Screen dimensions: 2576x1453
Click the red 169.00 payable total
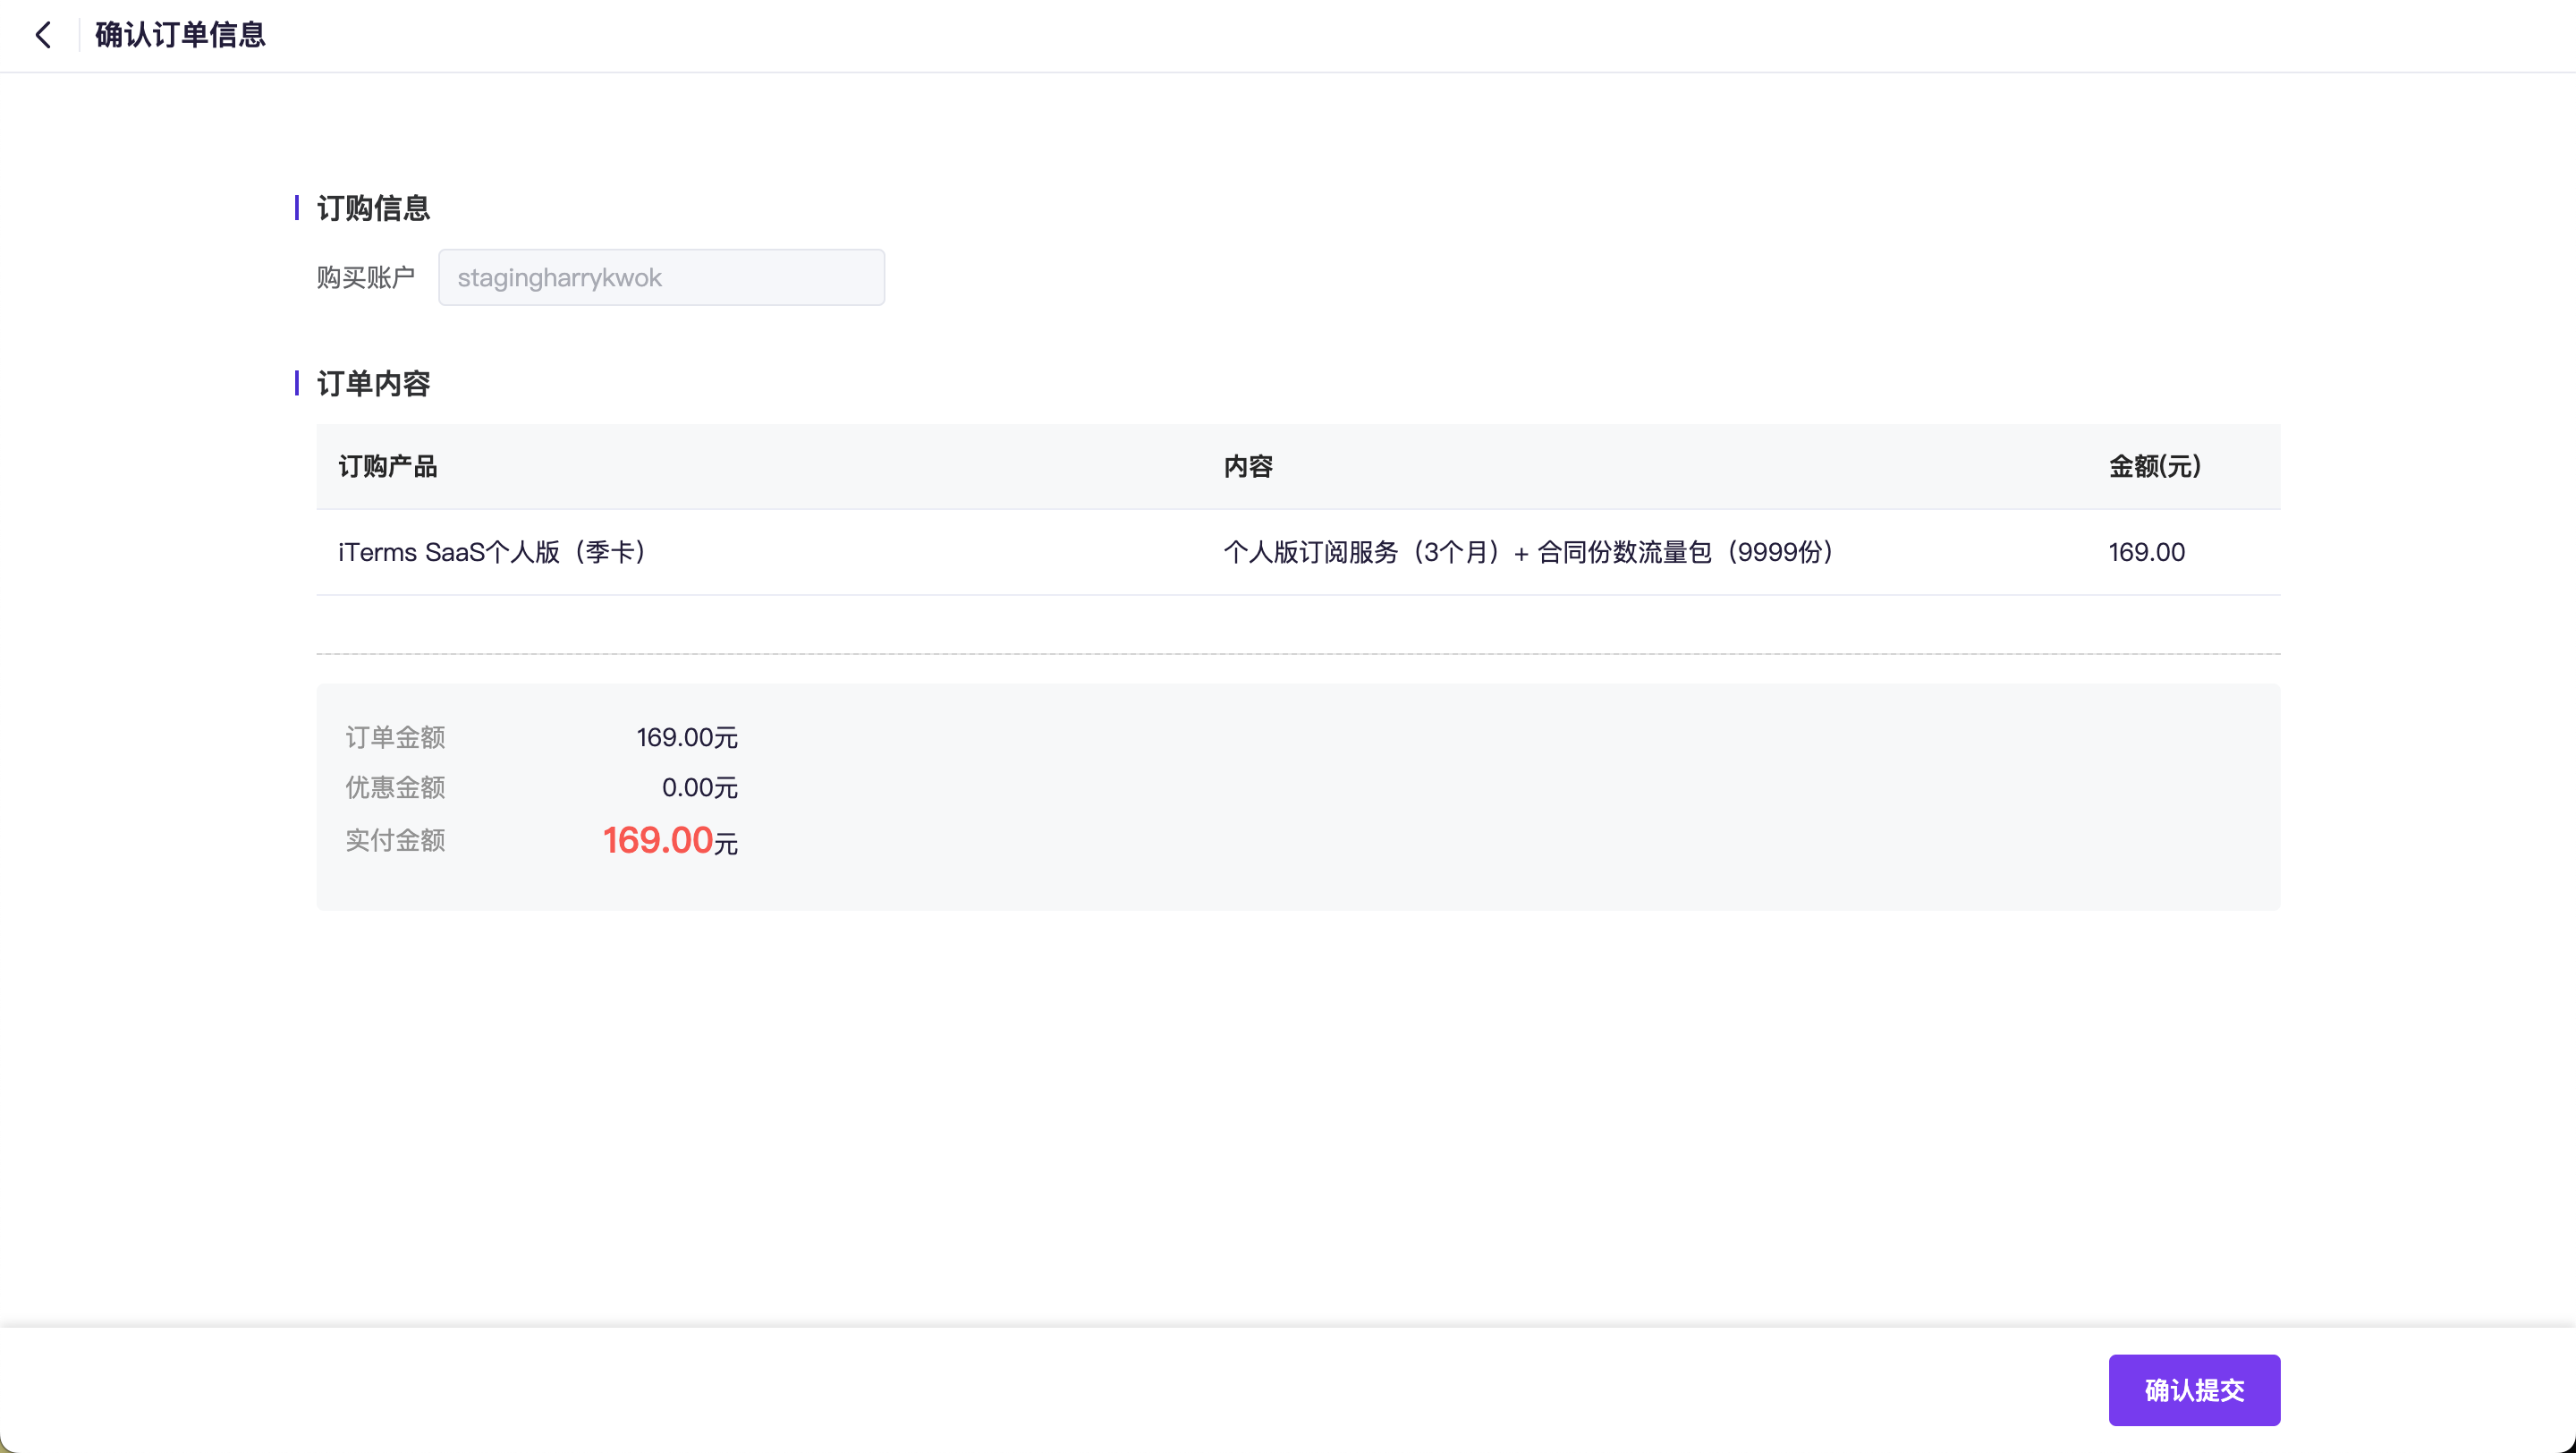(658, 840)
